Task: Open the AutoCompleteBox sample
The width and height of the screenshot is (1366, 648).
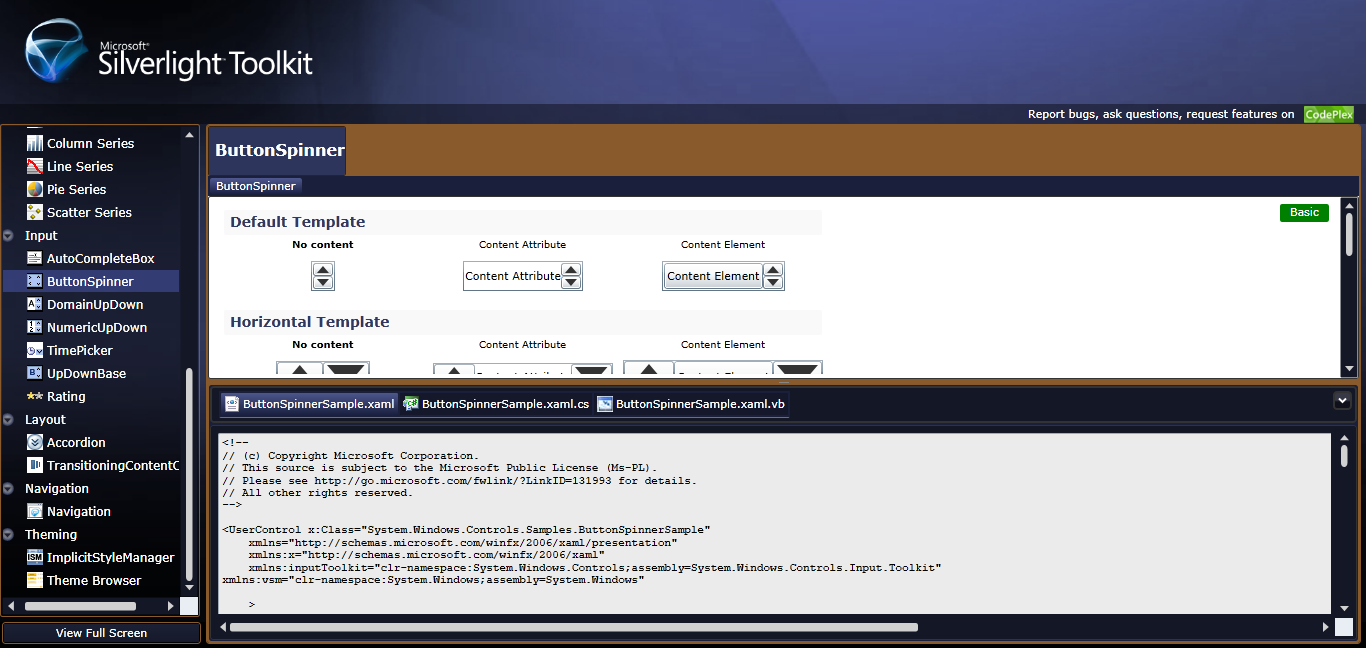Action: 101,258
